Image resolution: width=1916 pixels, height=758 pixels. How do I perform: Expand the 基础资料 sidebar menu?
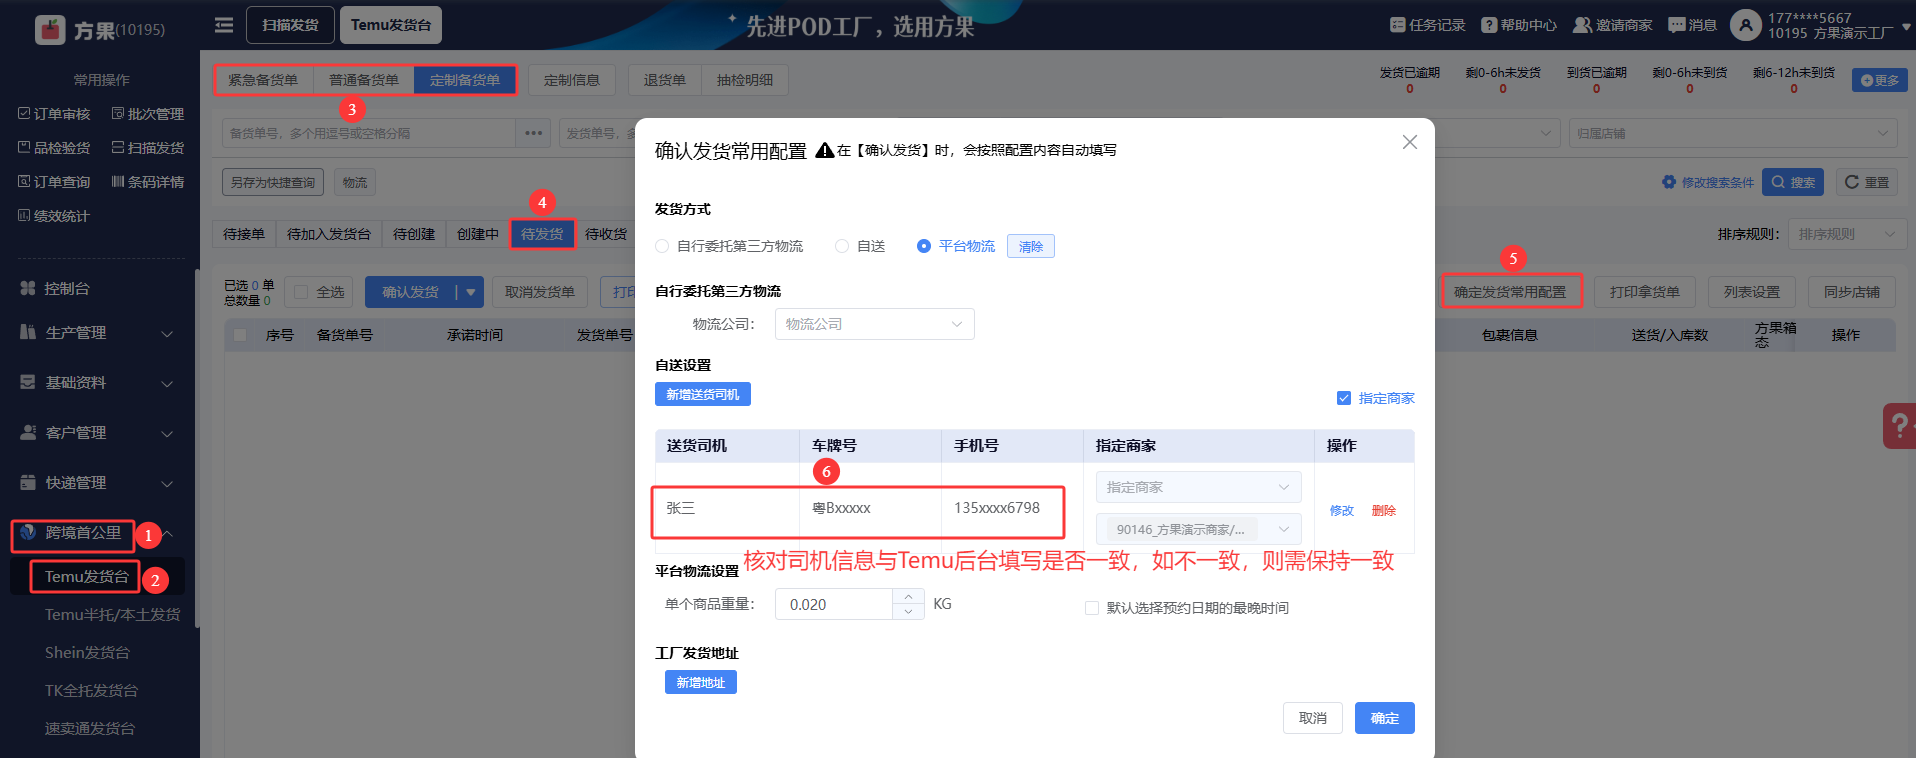point(98,383)
